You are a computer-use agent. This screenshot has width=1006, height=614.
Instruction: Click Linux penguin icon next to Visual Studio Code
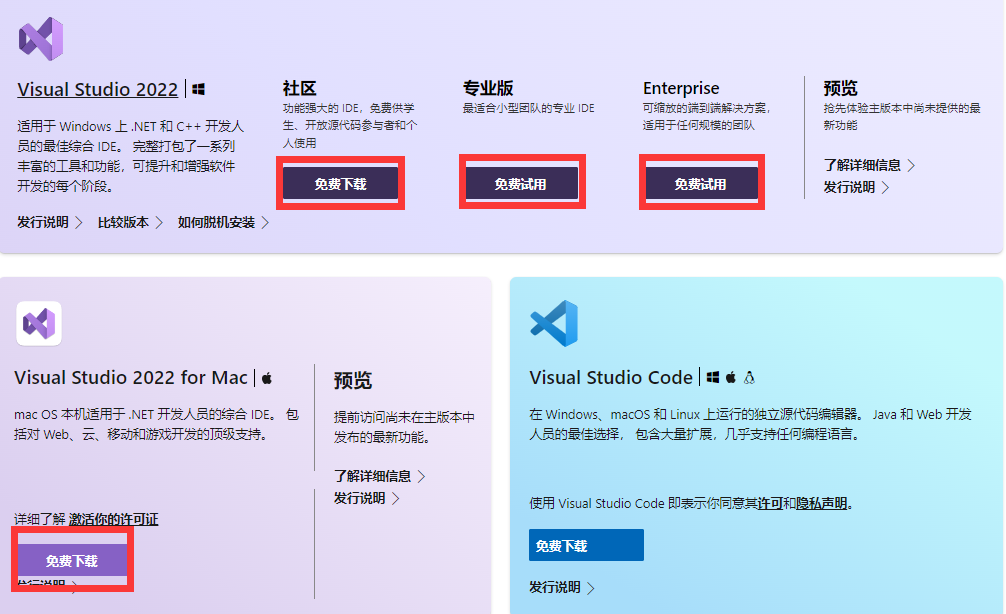pos(749,377)
